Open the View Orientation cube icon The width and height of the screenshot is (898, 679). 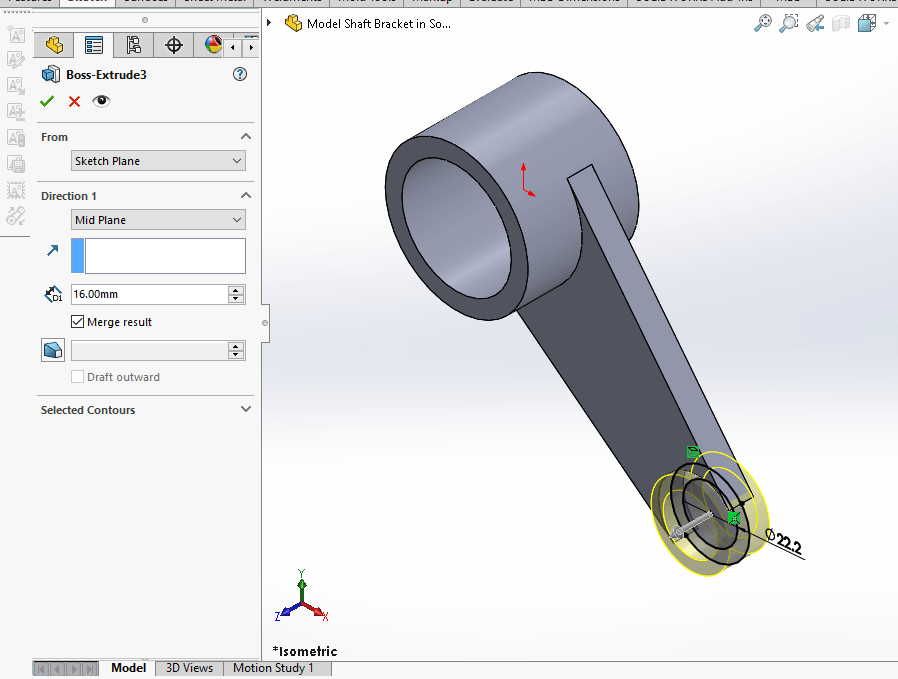(866, 22)
